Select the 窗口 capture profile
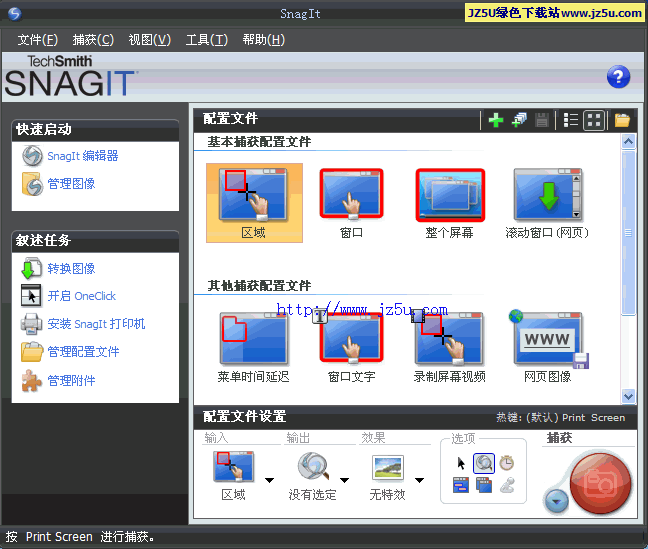Viewport: 648px width, 549px height. [x=351, y=203]
